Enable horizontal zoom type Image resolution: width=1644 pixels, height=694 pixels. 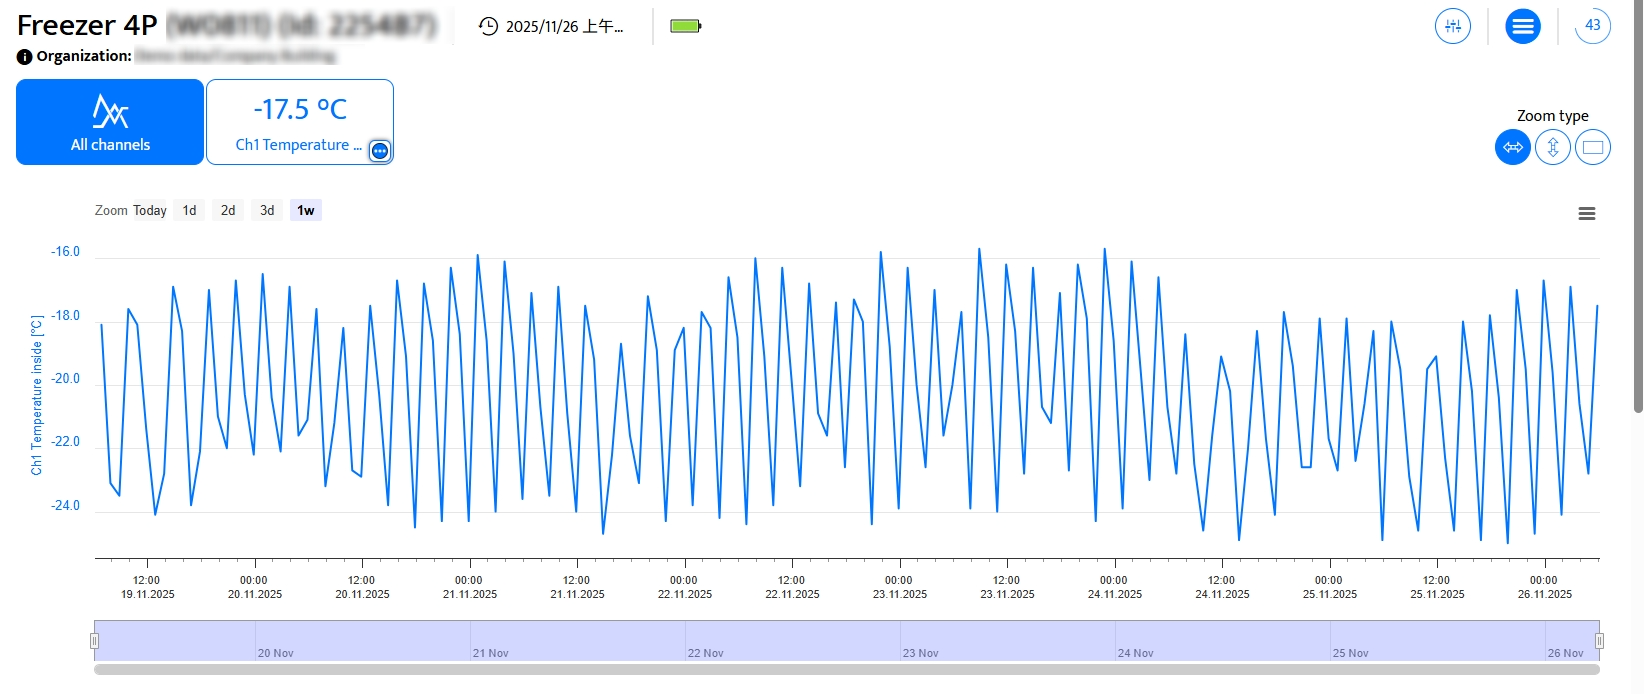click(1512, 148)
